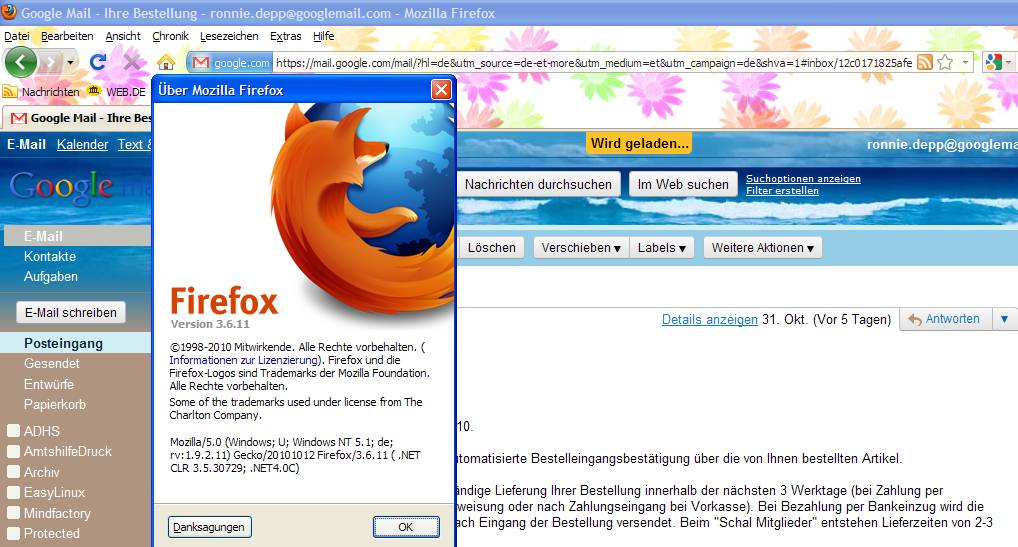Open Informationen zur Lizenzierung link

click(243, 360)
